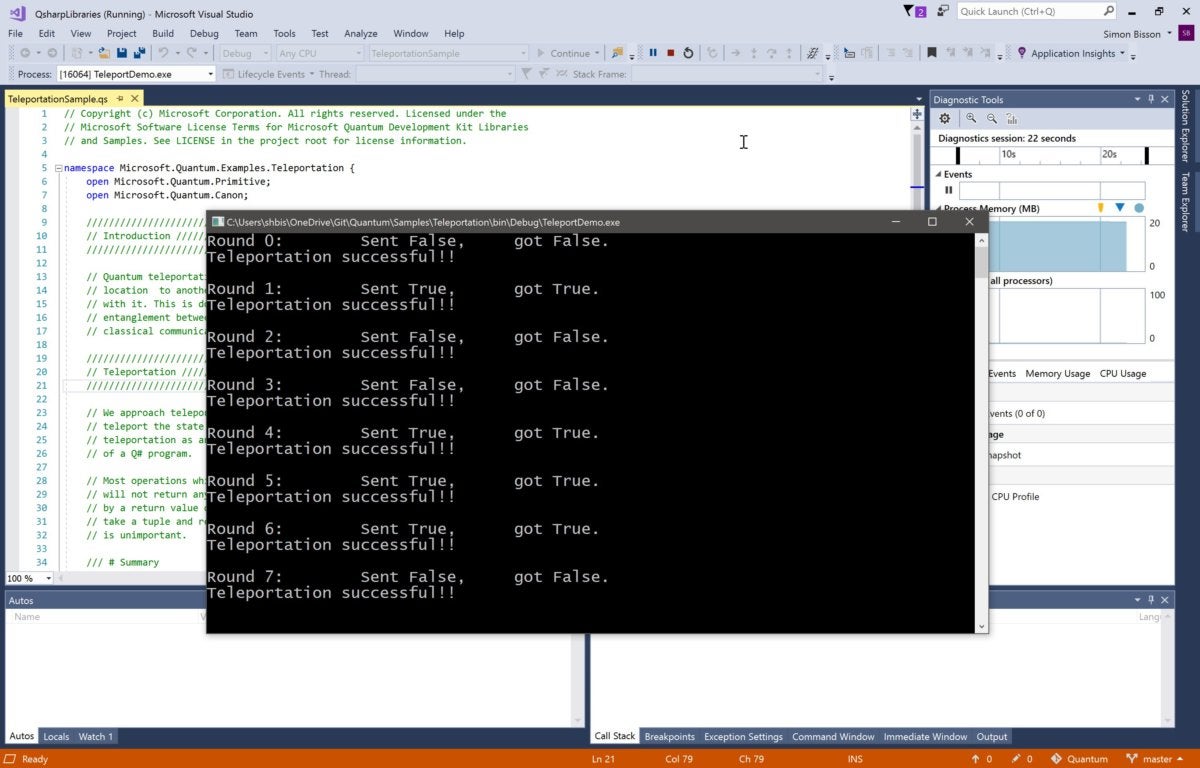
Task: Click the 10s mark on diagnostics timeline
Action: [x=1009, y=155]
